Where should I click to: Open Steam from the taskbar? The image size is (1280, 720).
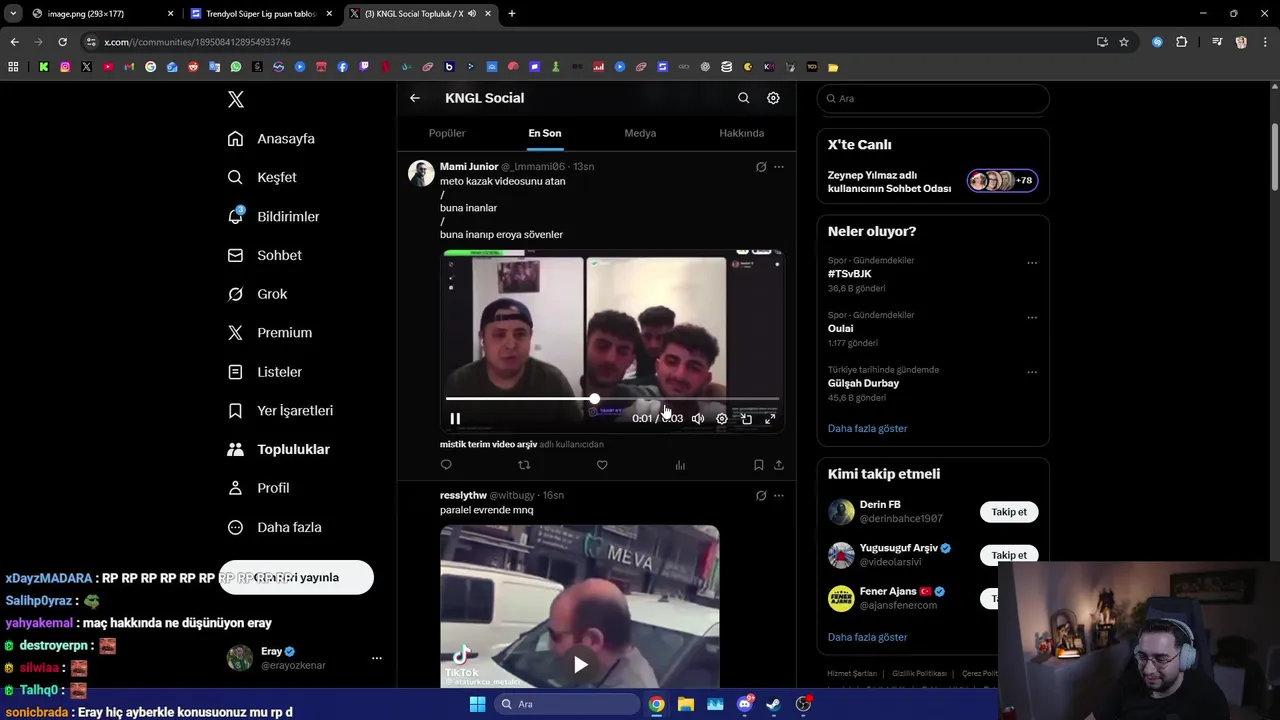pyautogui.click(x=773, y=704)
